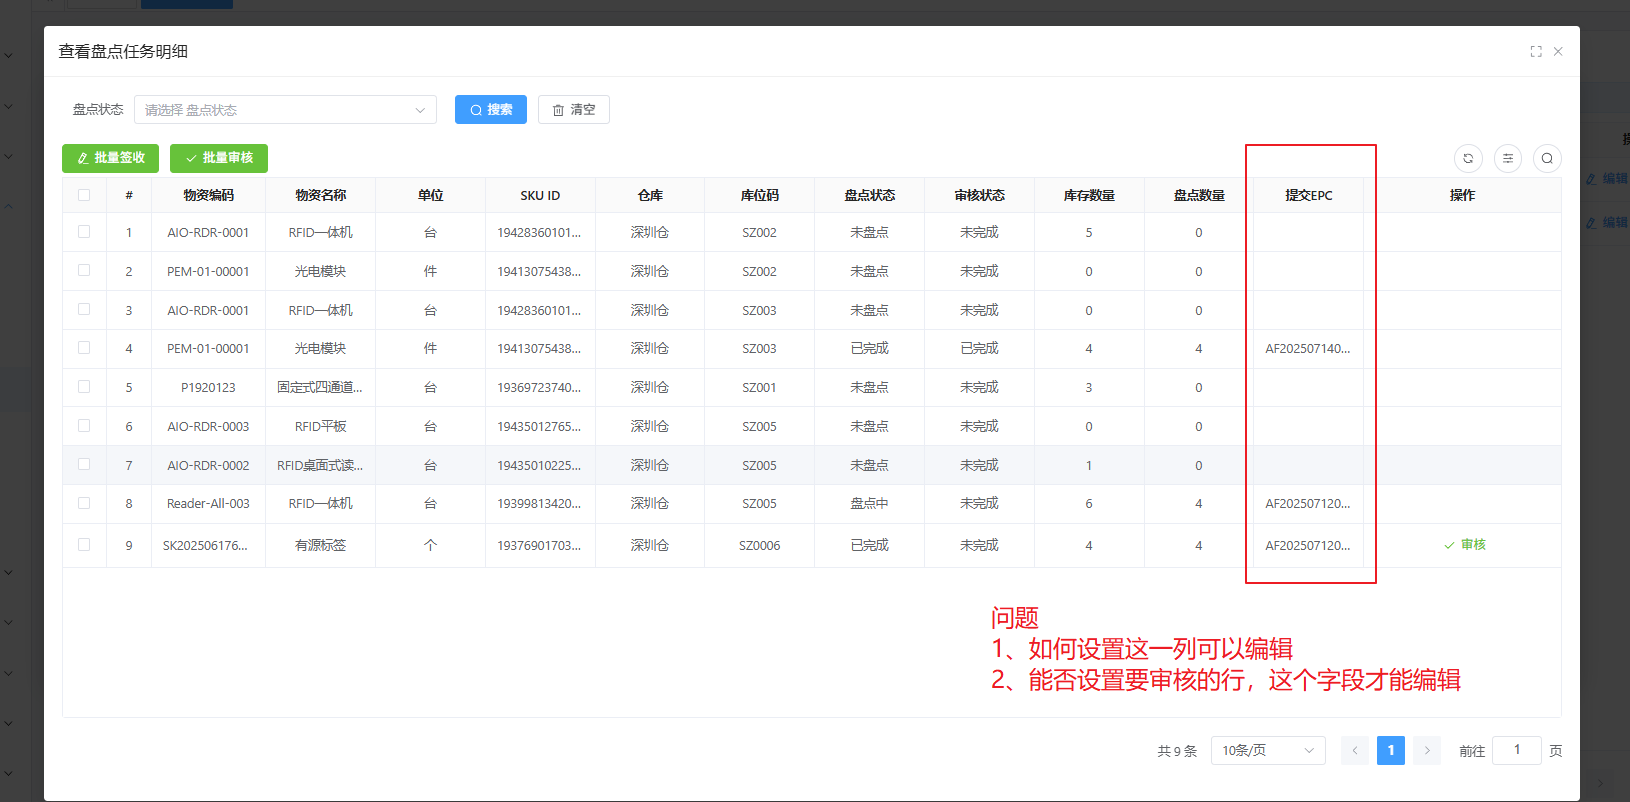Click the 物资名称 column header

pos(320,195)
